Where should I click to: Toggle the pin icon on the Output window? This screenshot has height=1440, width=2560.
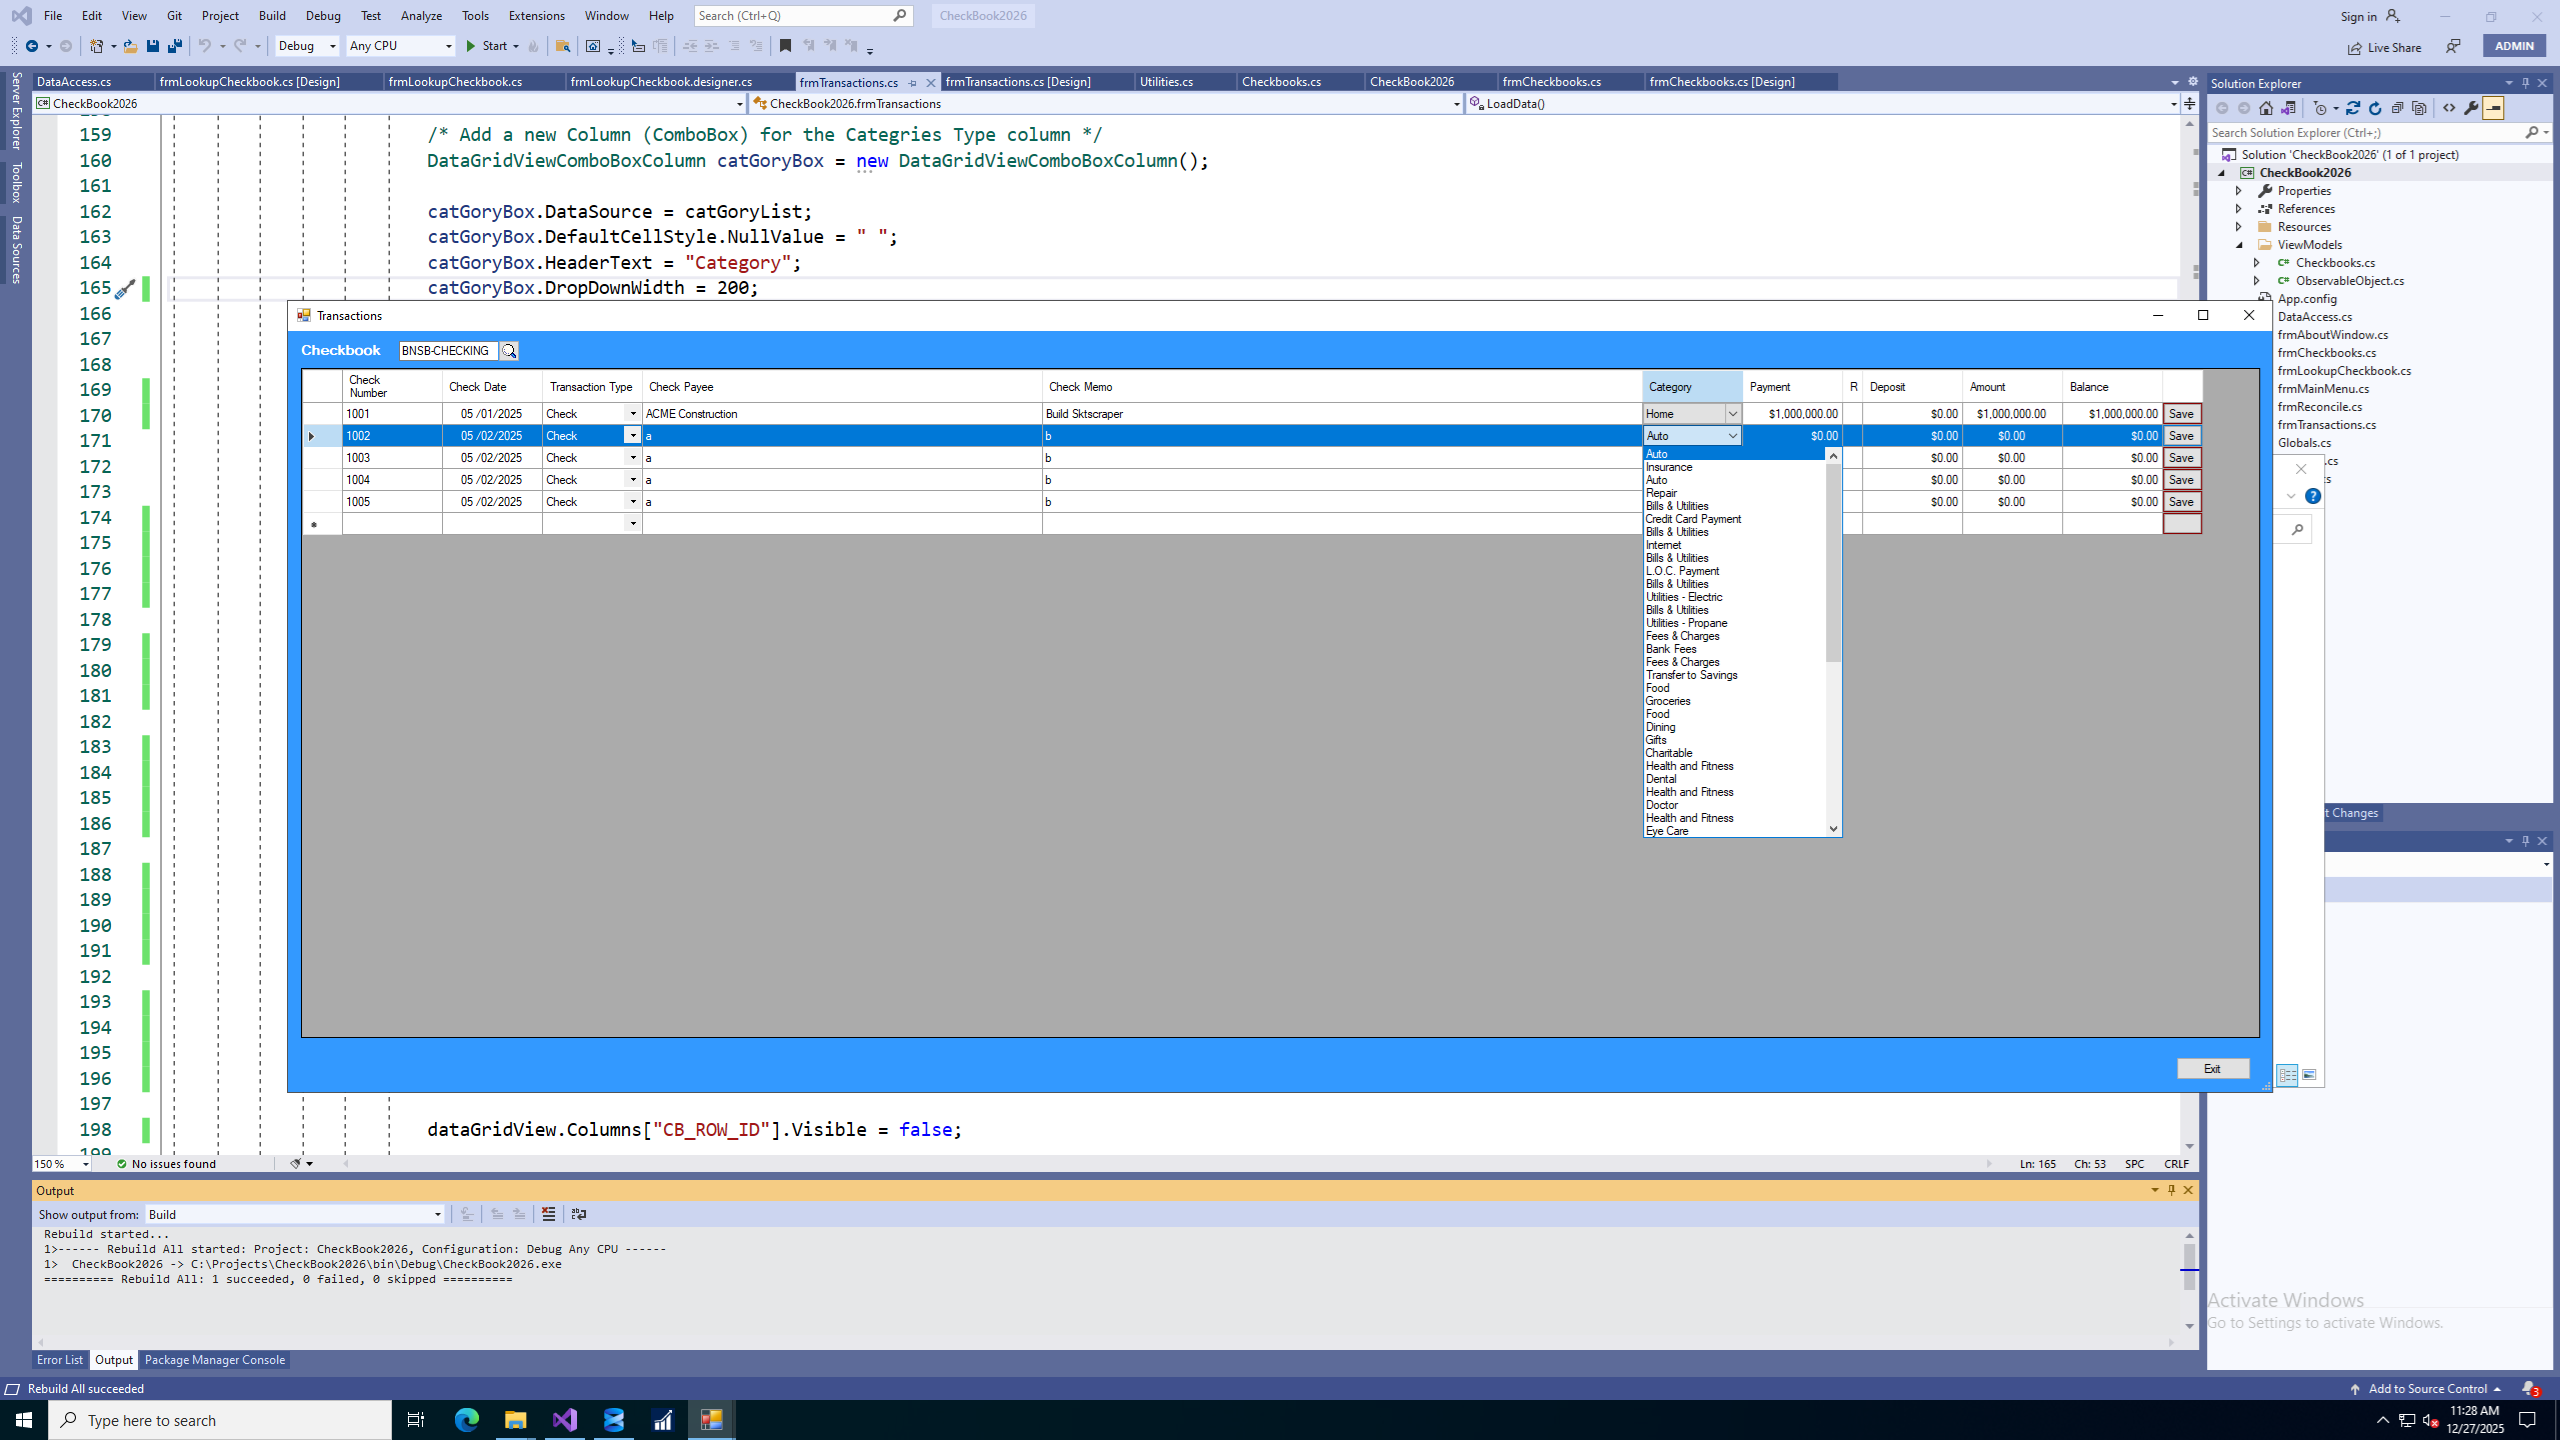2170,1190
